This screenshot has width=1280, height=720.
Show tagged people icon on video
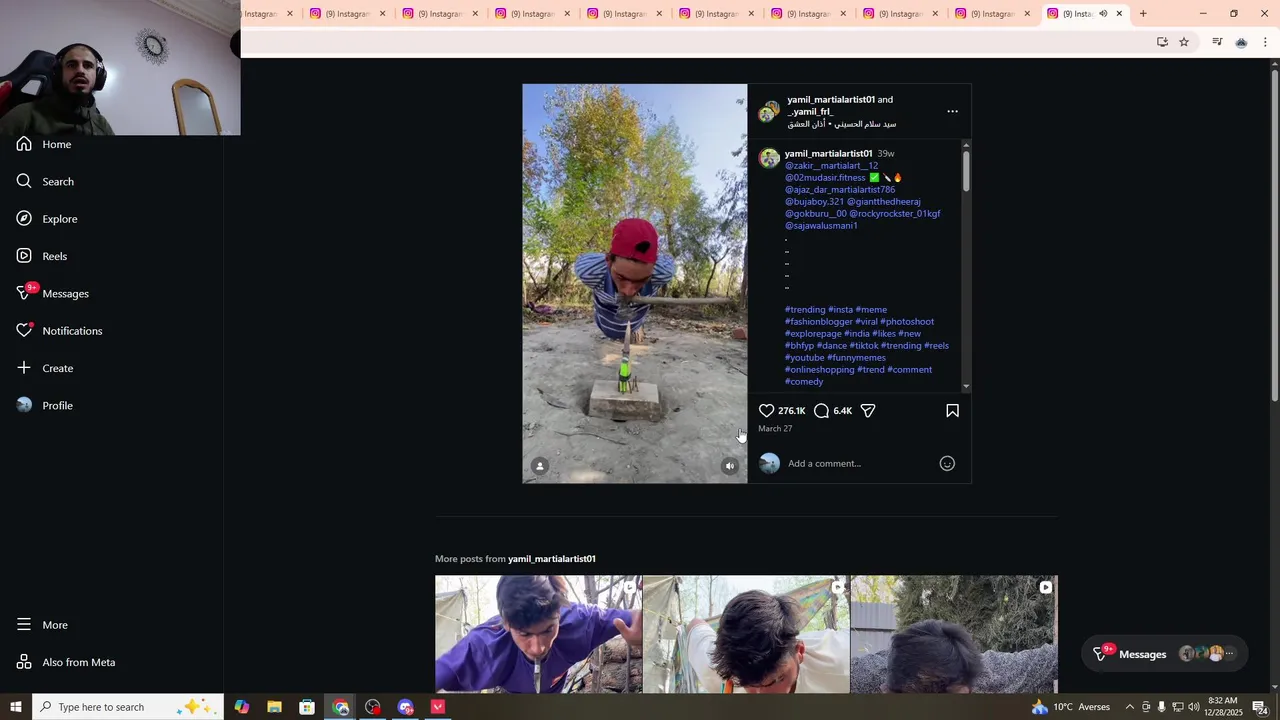540,466
